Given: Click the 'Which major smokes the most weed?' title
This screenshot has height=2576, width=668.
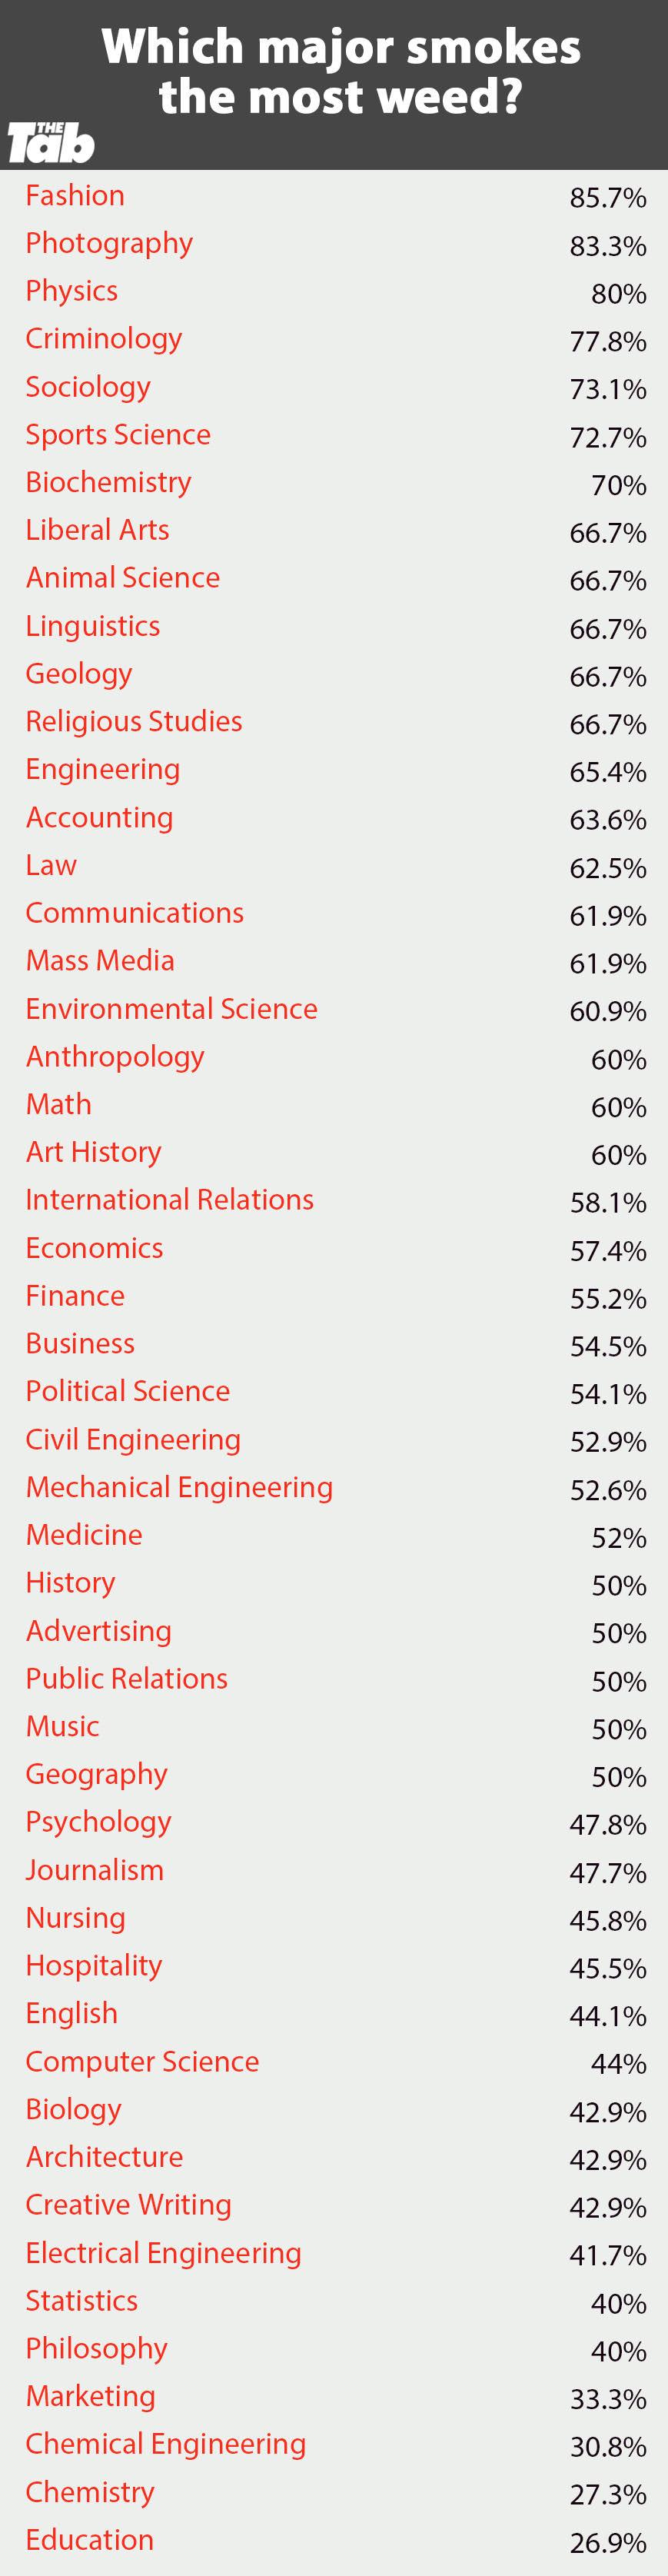Looking at the screenshot, I should click(x=340, y=72).
